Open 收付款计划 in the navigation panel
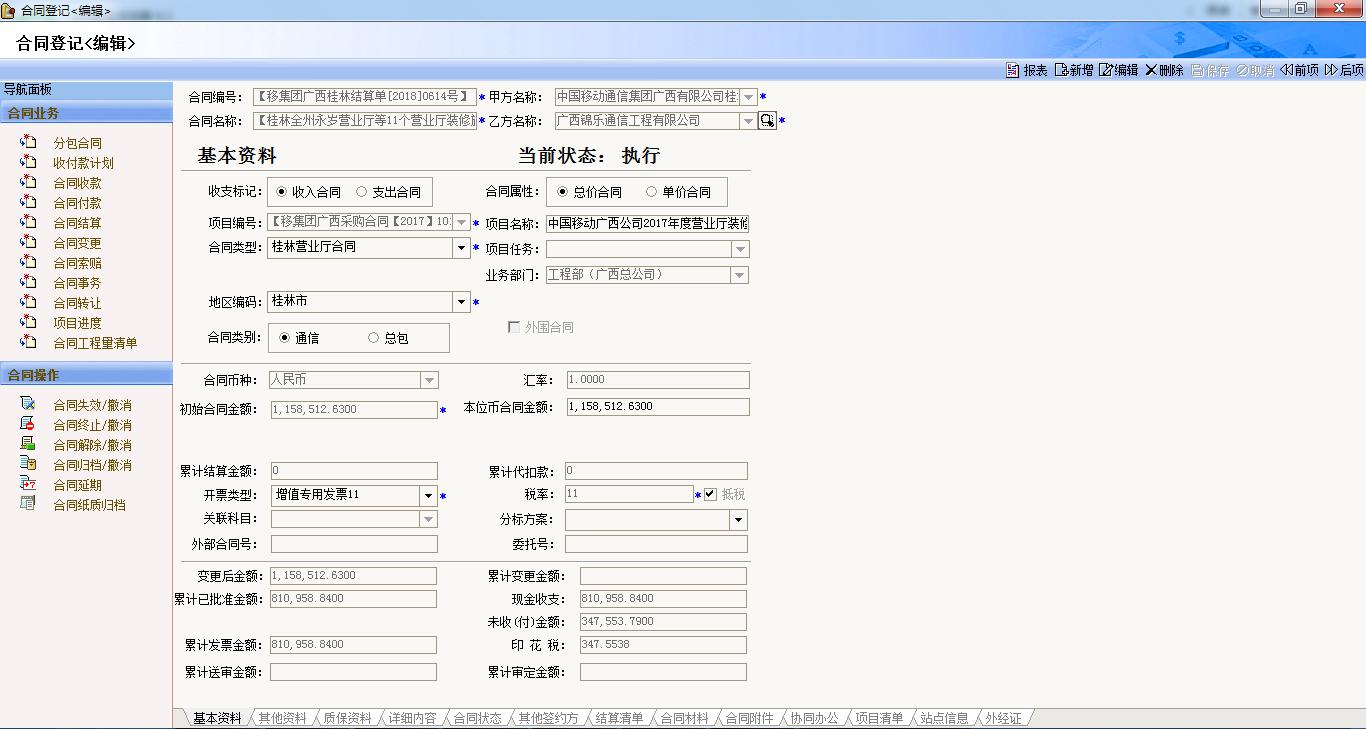1366x729 pixels. [83, 163]
